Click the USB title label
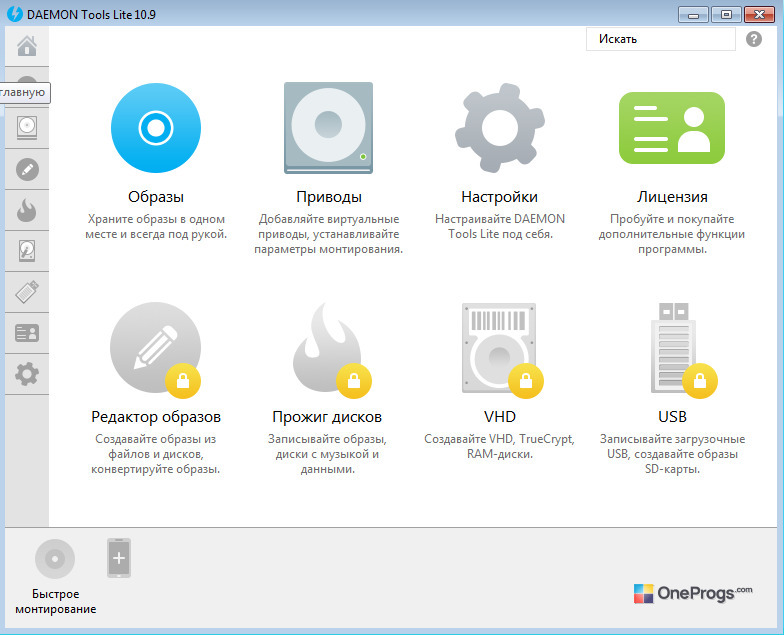This screenshot has width=784, height=635. click(x=672, y=416)
